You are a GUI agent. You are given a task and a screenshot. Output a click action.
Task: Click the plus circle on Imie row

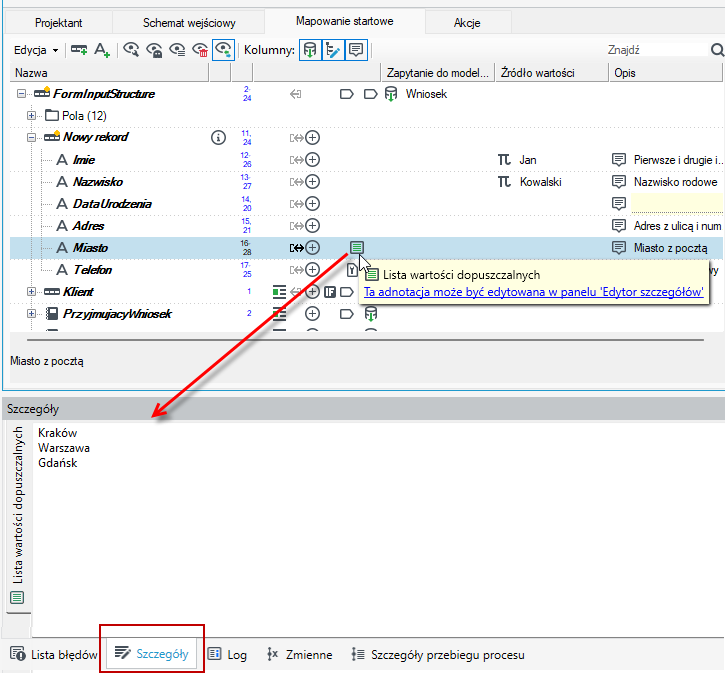tap(313, 159)
